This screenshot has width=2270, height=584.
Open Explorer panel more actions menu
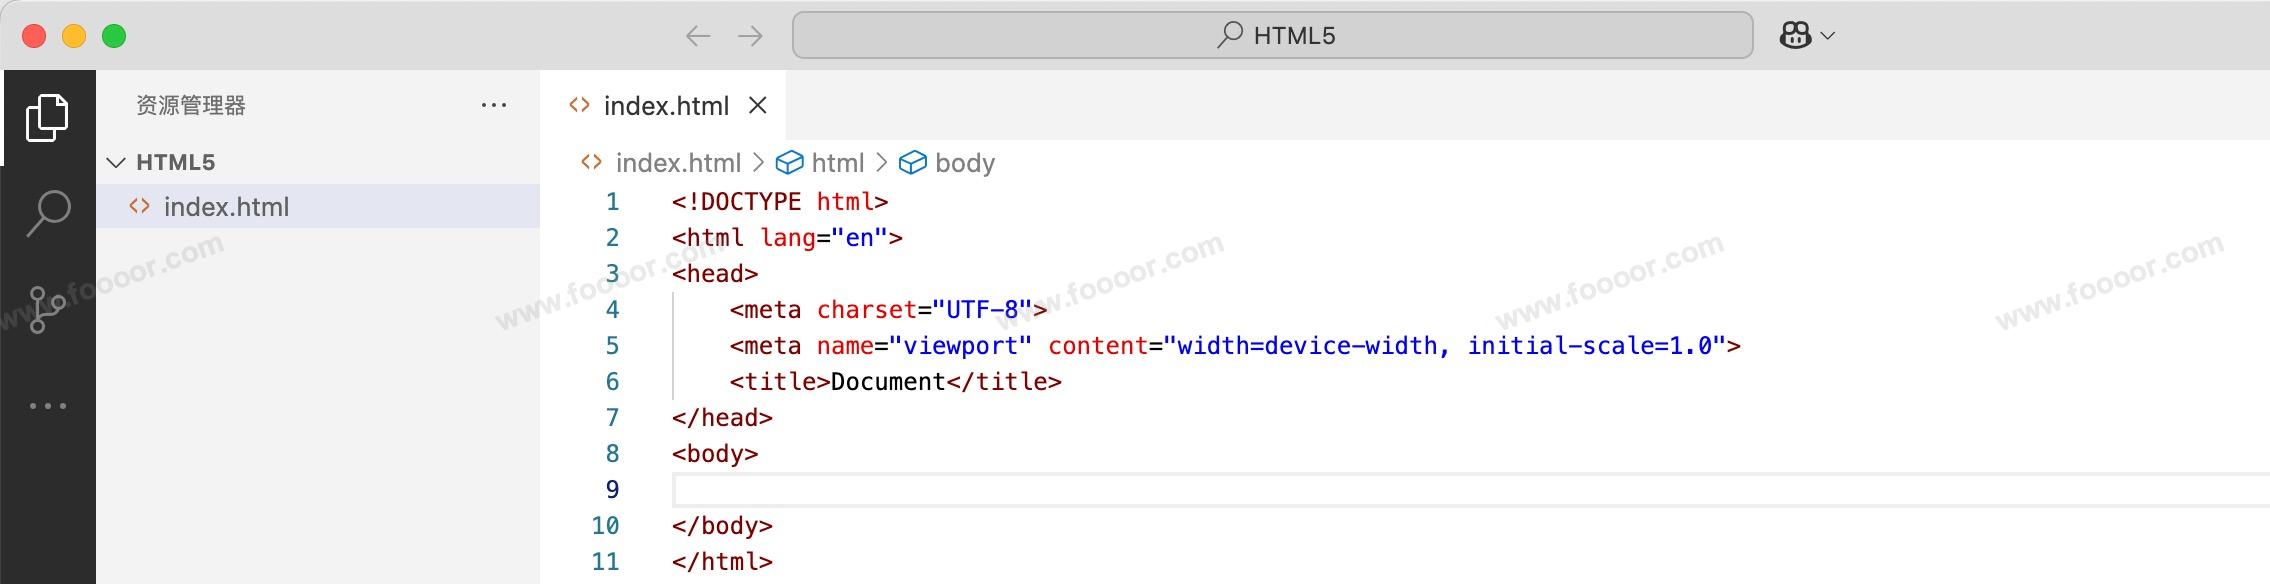click(x=494, y=105)
